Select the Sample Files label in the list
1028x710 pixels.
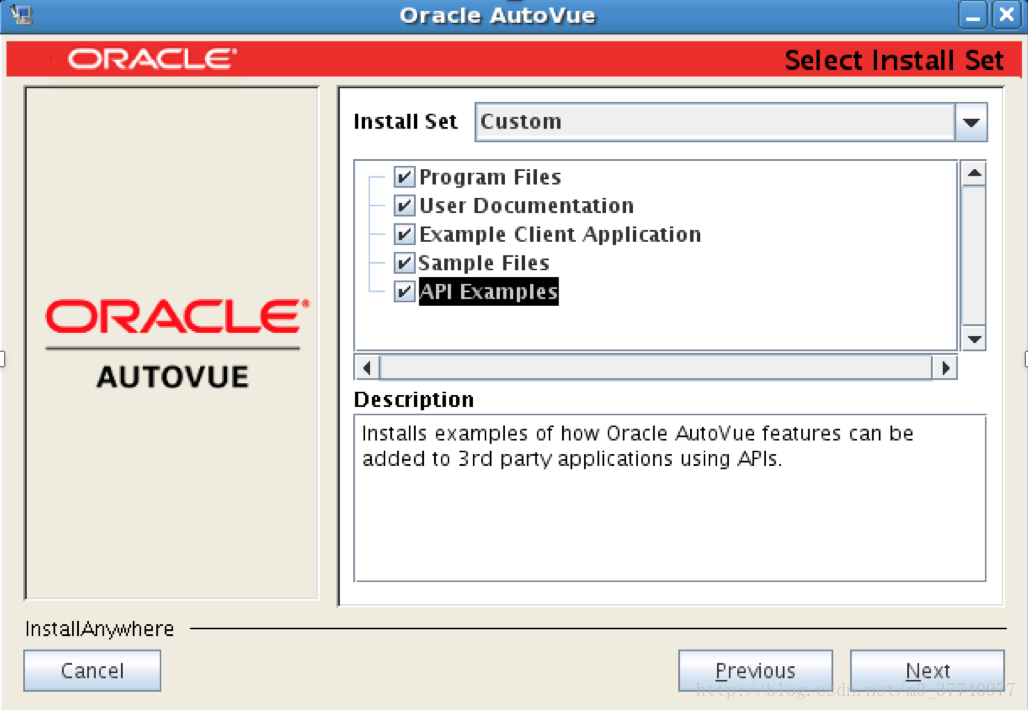click(x=484, y=262)
